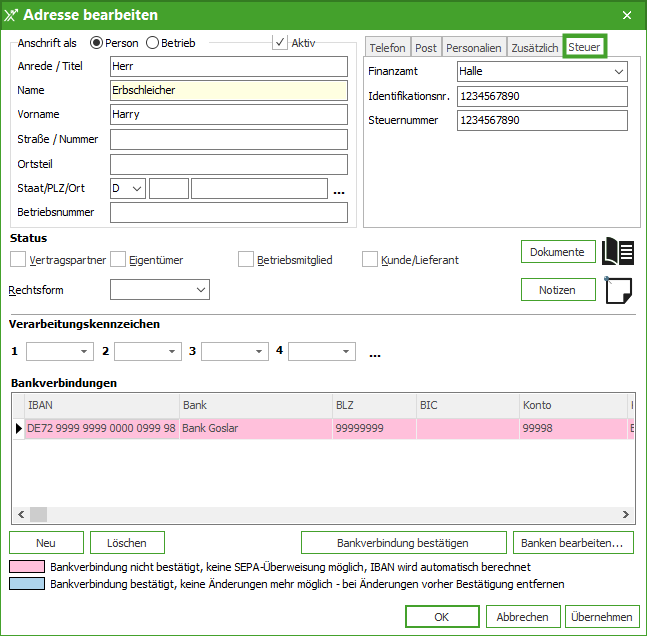Enable the Vertragspartner checkbox

(x=18, y=260)
